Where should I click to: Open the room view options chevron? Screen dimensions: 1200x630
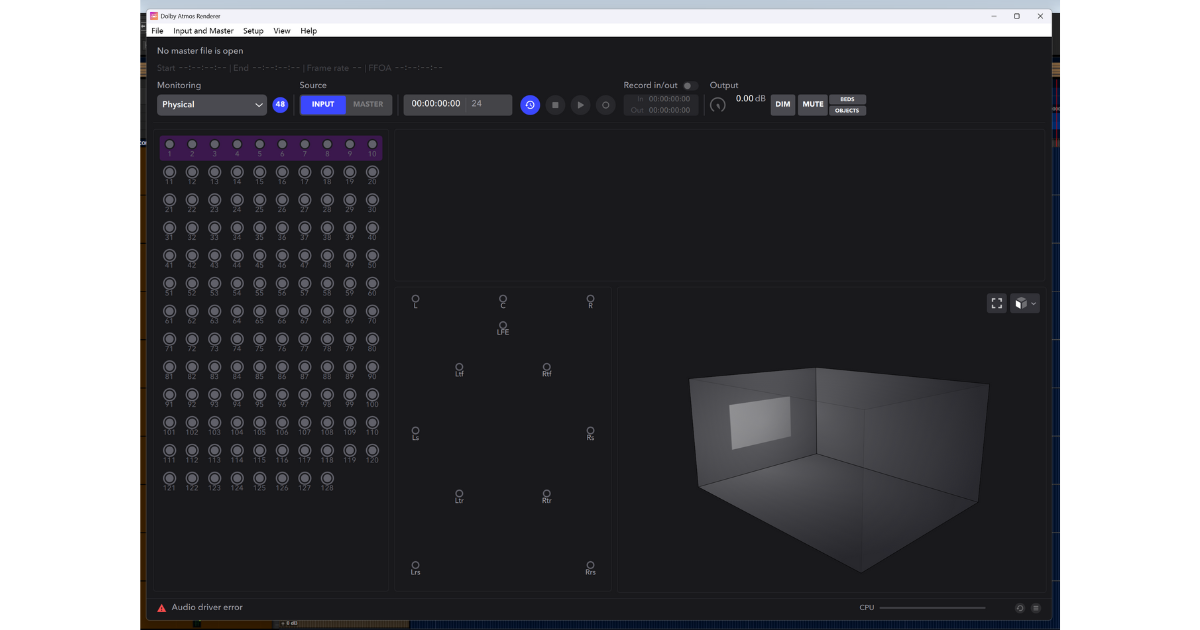coord(1034,303)
